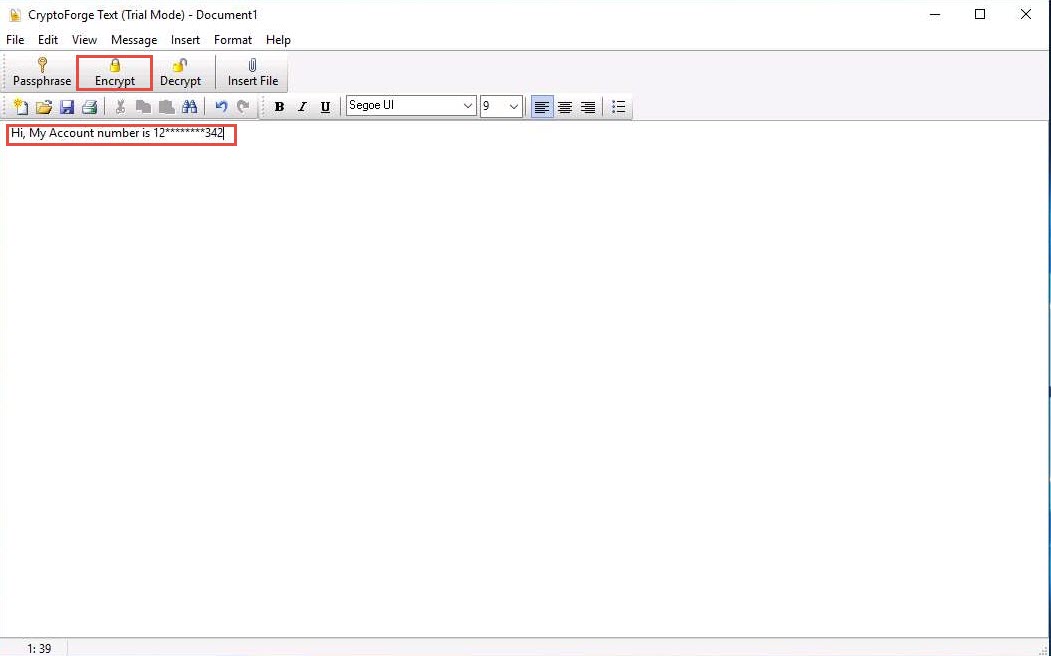Expand the Segoe UI font dropdown

tap(468, 107)
